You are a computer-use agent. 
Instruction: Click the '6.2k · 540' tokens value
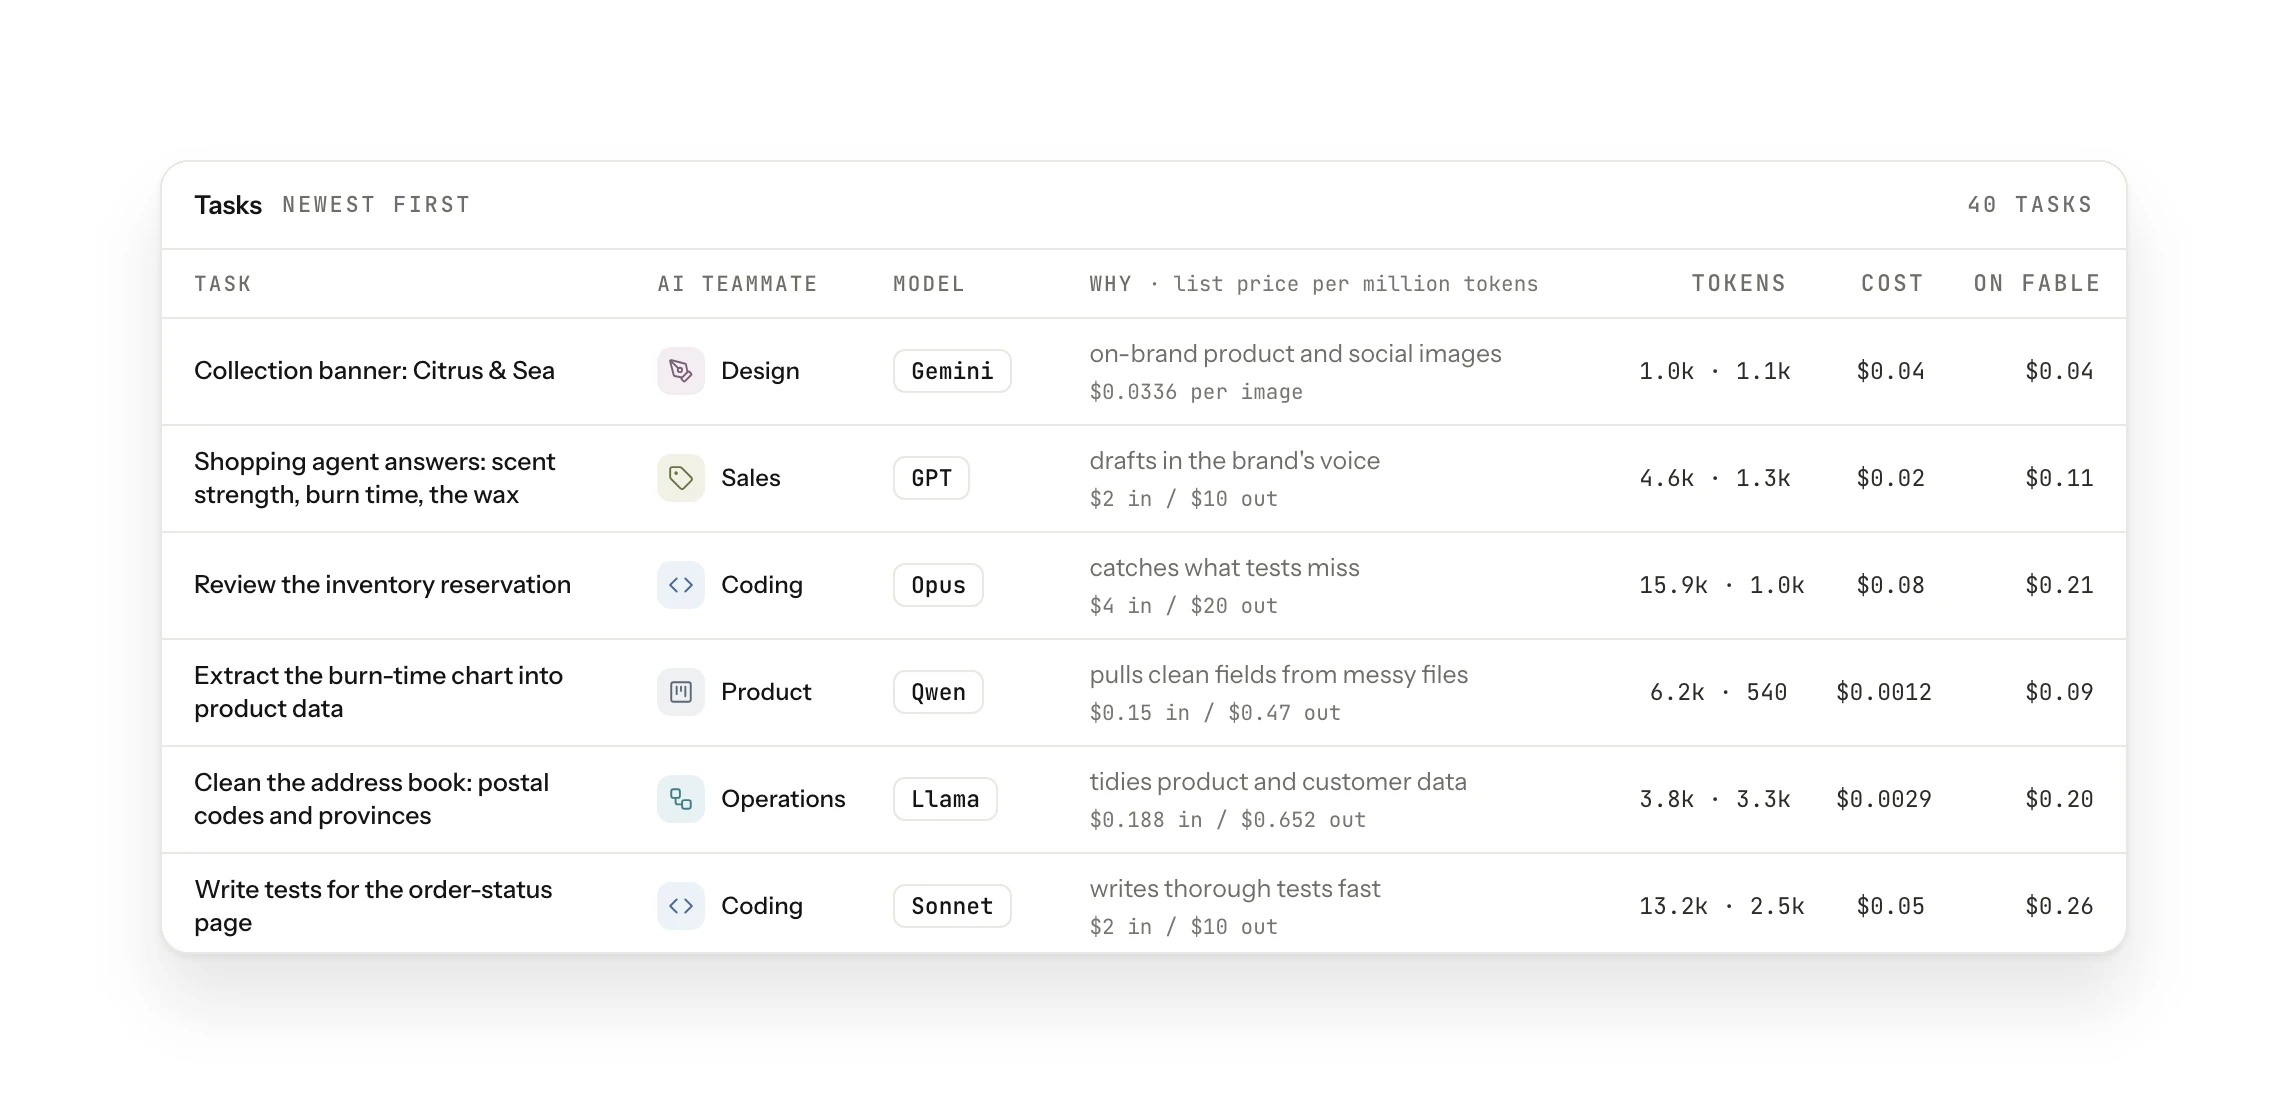point(1718,692)
